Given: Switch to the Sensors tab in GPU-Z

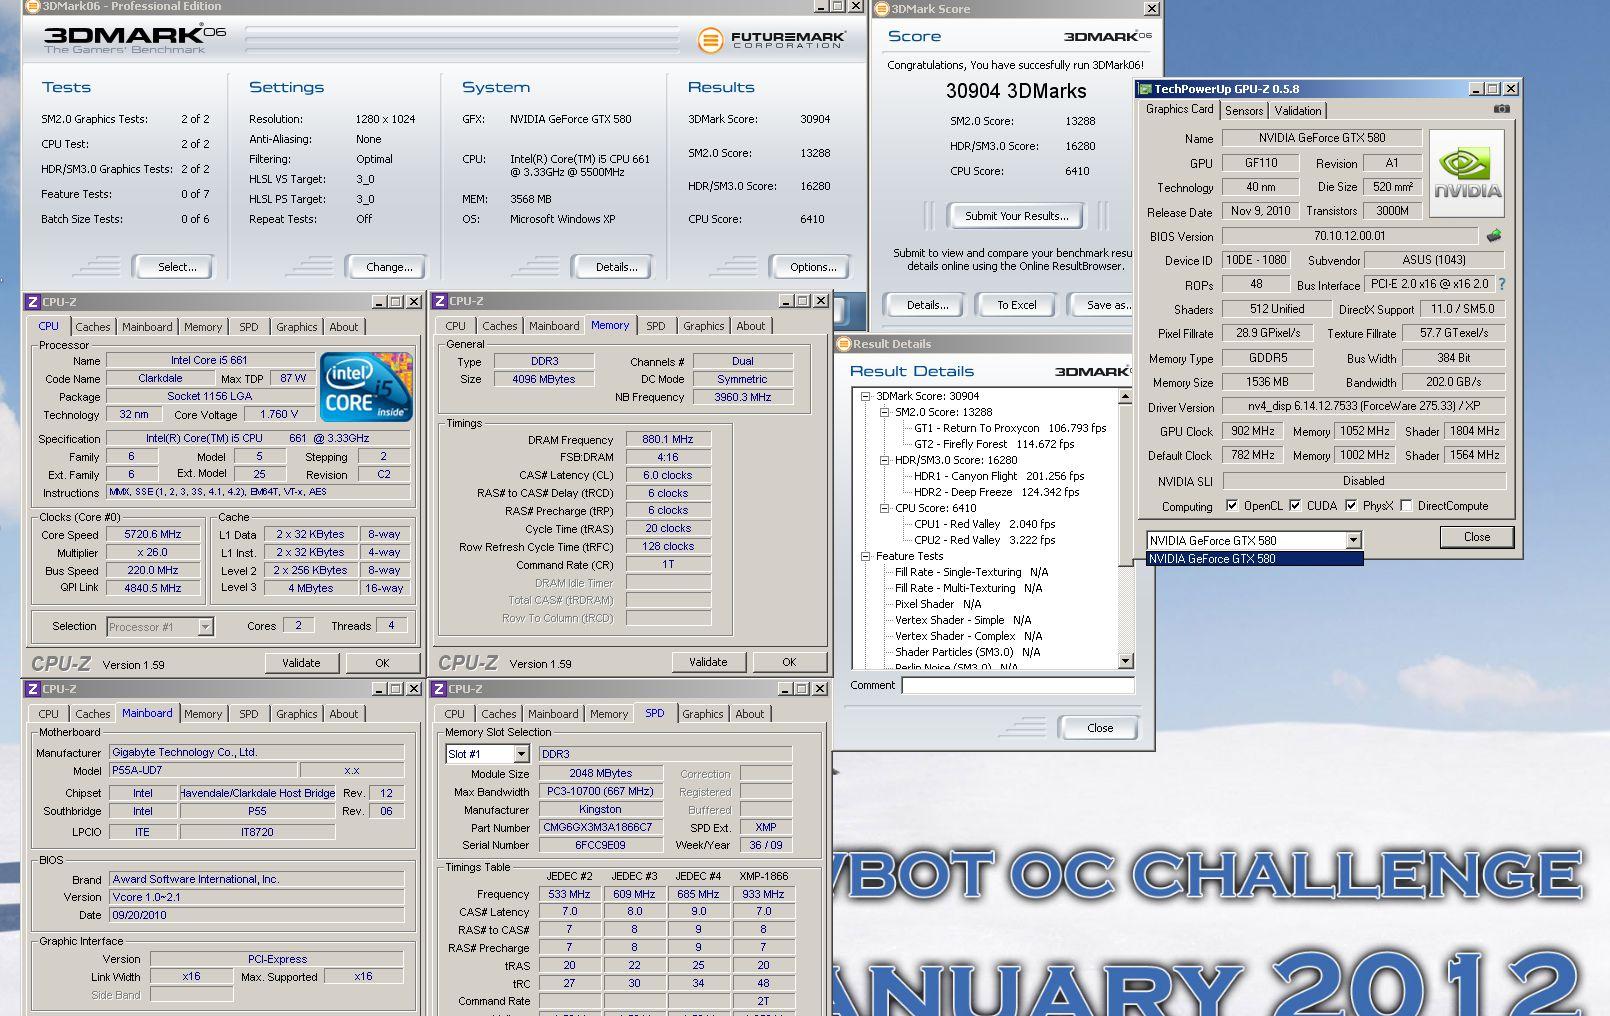Looking at the screenshot, I should [x=1244, y=111].
